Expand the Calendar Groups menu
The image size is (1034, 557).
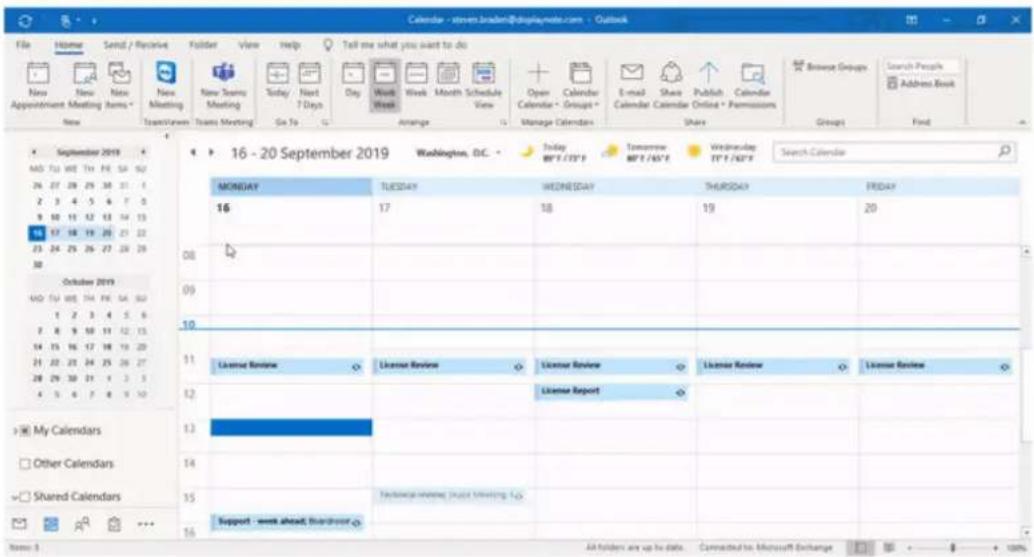tap(580, 86)
